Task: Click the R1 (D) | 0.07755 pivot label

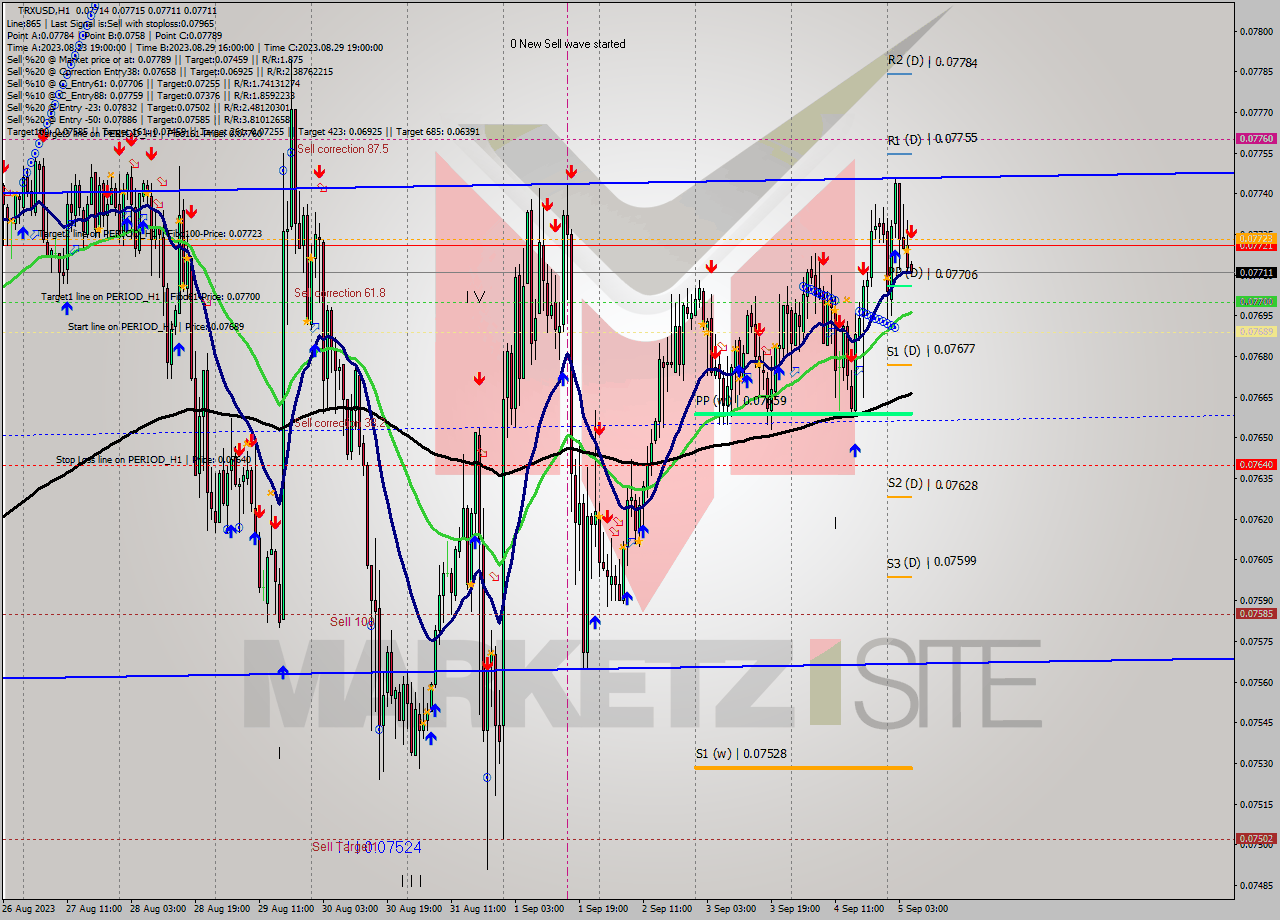Action: click(932, 139)
